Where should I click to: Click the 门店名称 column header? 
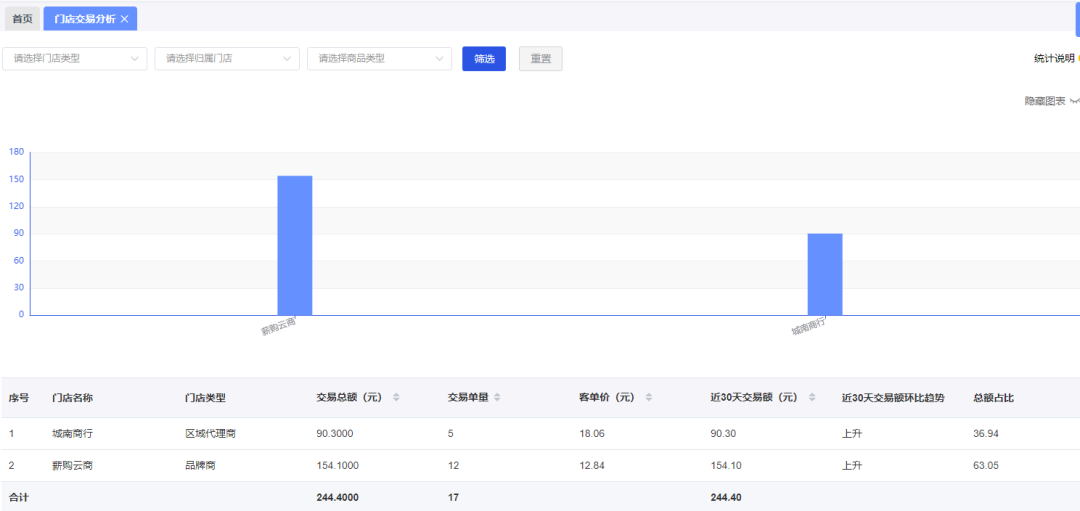(x=72, y=398)
